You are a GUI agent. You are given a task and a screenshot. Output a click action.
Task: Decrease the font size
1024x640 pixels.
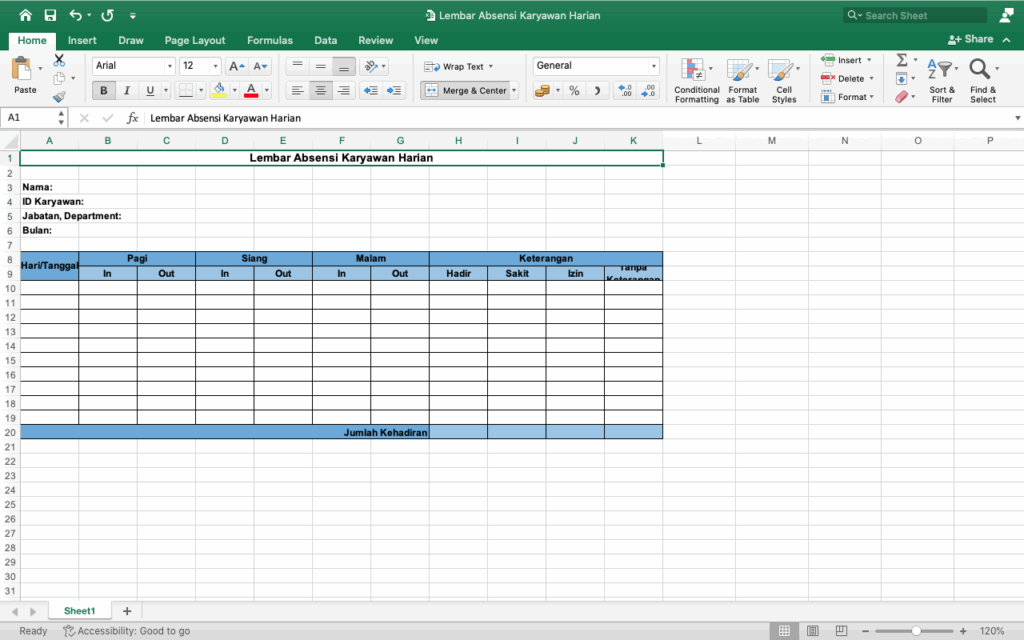(x=260, y=66)
